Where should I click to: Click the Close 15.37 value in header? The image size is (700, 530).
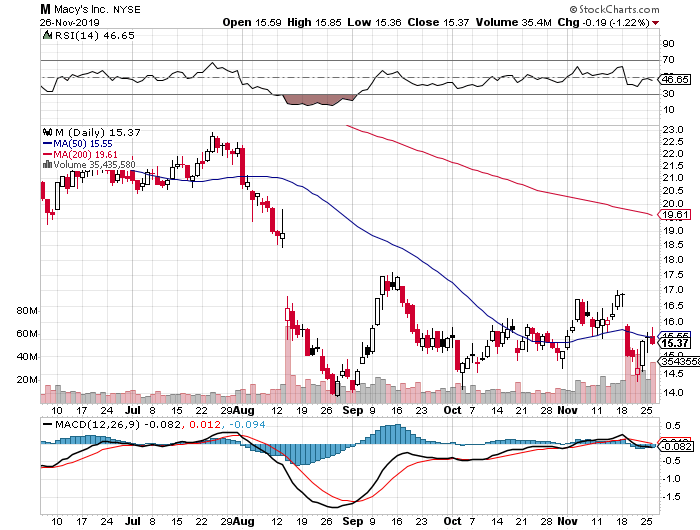(438, 22)
